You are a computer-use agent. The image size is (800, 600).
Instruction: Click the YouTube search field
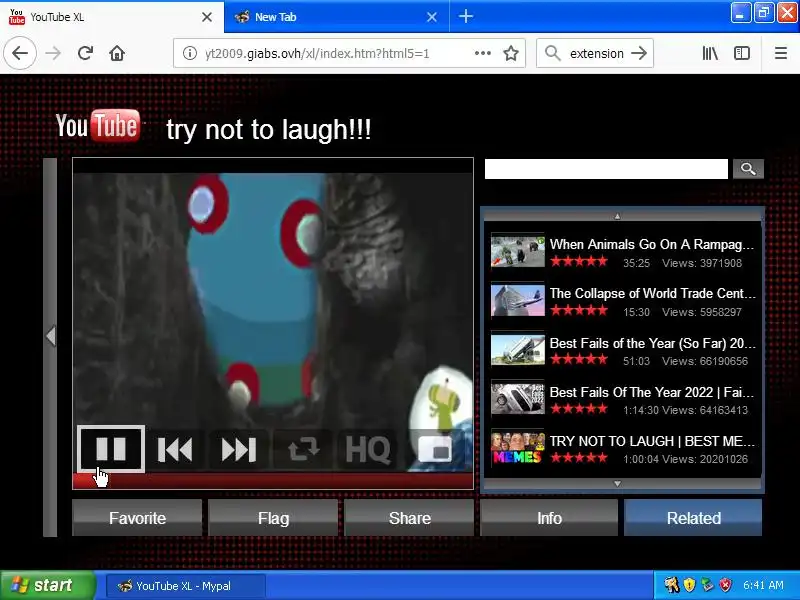[606, 169]
